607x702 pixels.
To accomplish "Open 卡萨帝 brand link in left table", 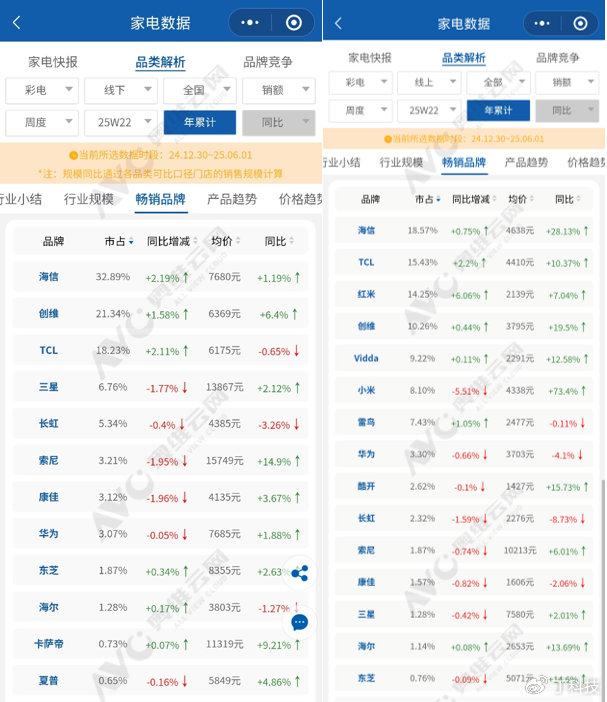I will pyautogui.click(x=48, y=644).
